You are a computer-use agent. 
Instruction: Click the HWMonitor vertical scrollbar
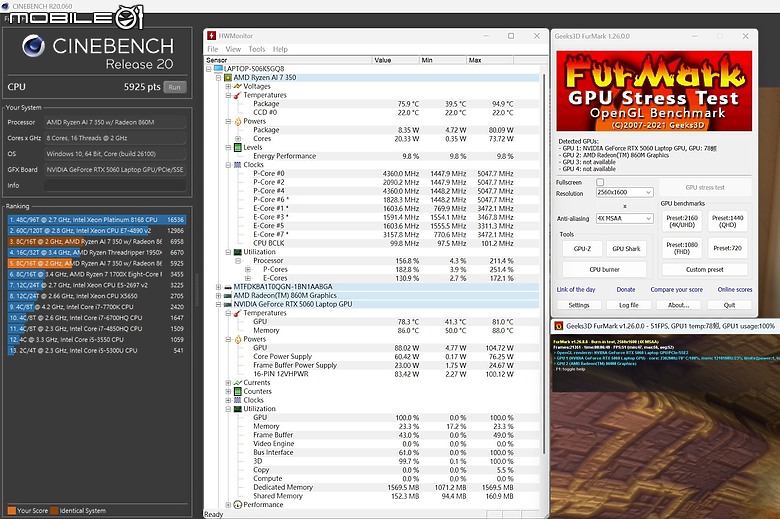[x=544, y=264]
